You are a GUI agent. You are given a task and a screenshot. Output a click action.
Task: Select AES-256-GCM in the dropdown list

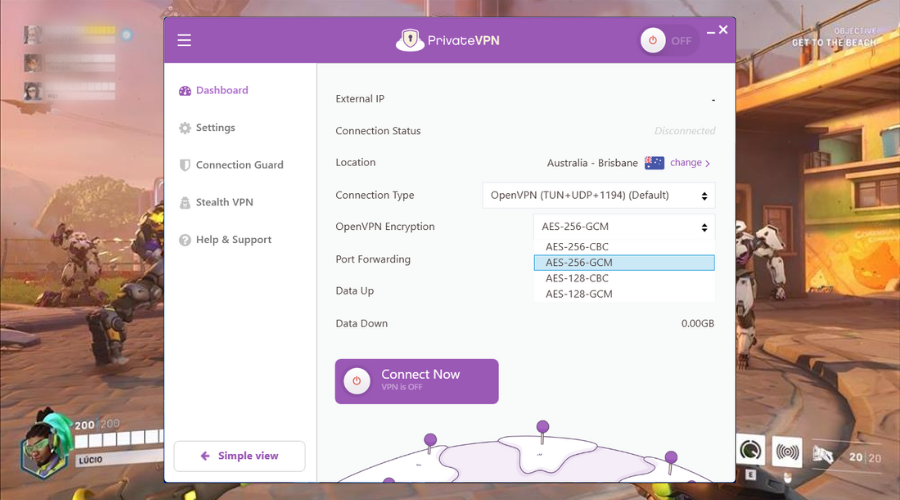(x=624, y=262)
